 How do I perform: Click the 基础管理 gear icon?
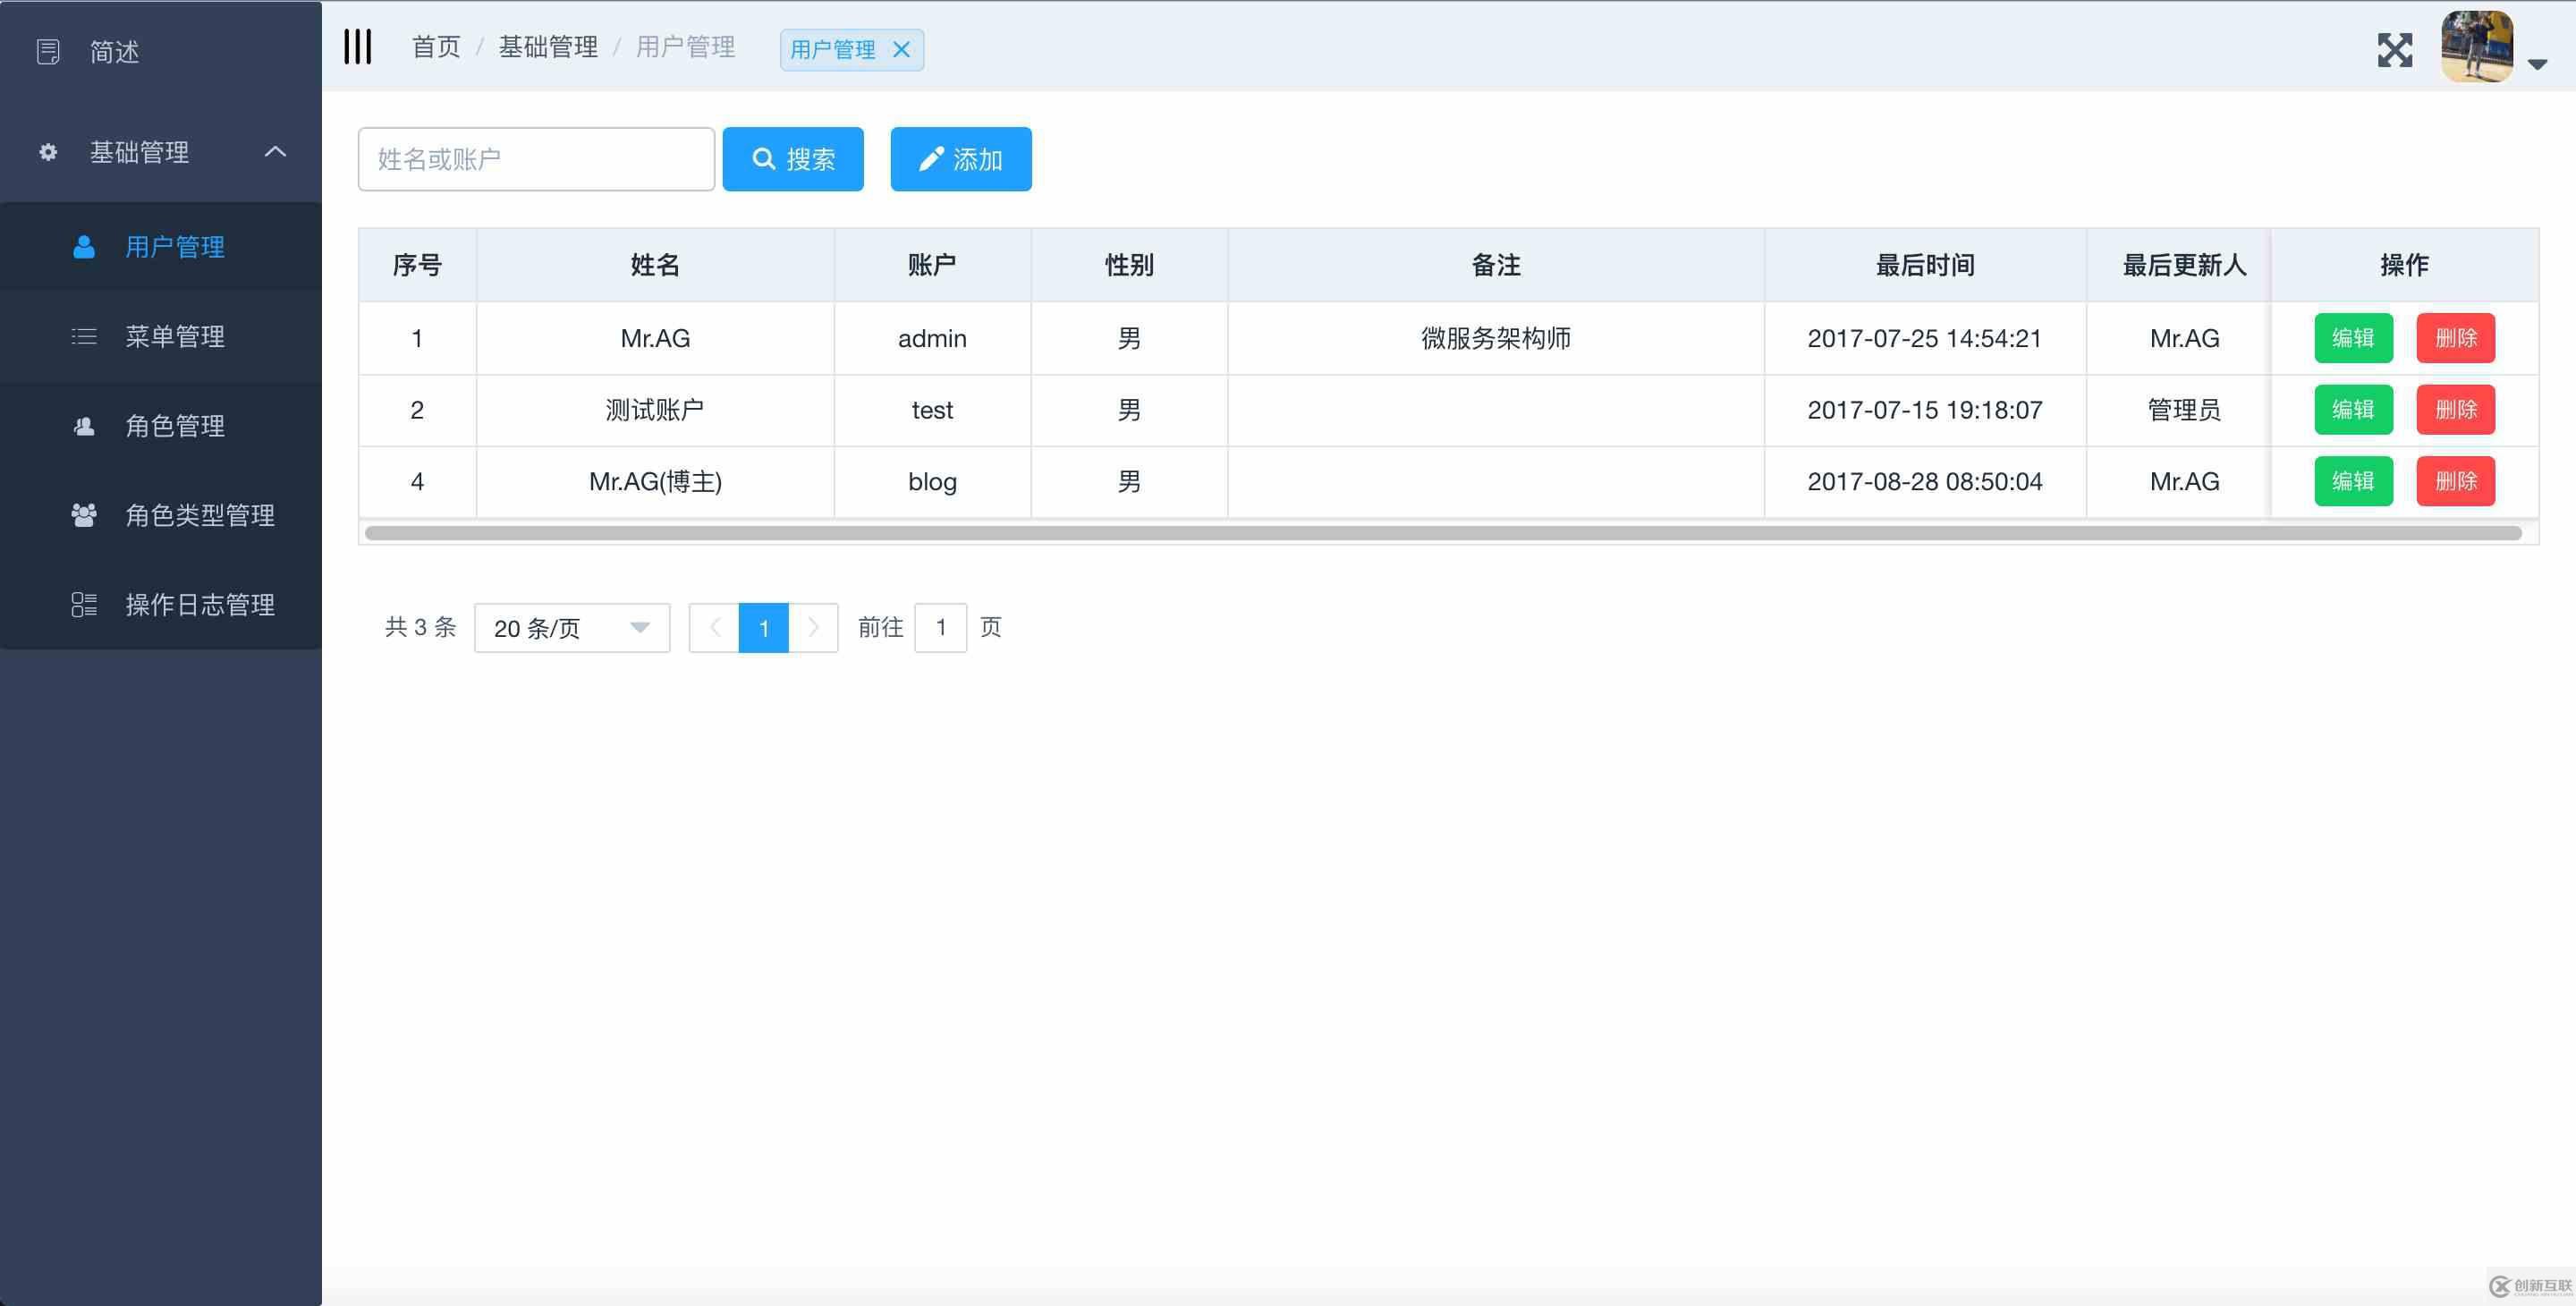(48, 152)
